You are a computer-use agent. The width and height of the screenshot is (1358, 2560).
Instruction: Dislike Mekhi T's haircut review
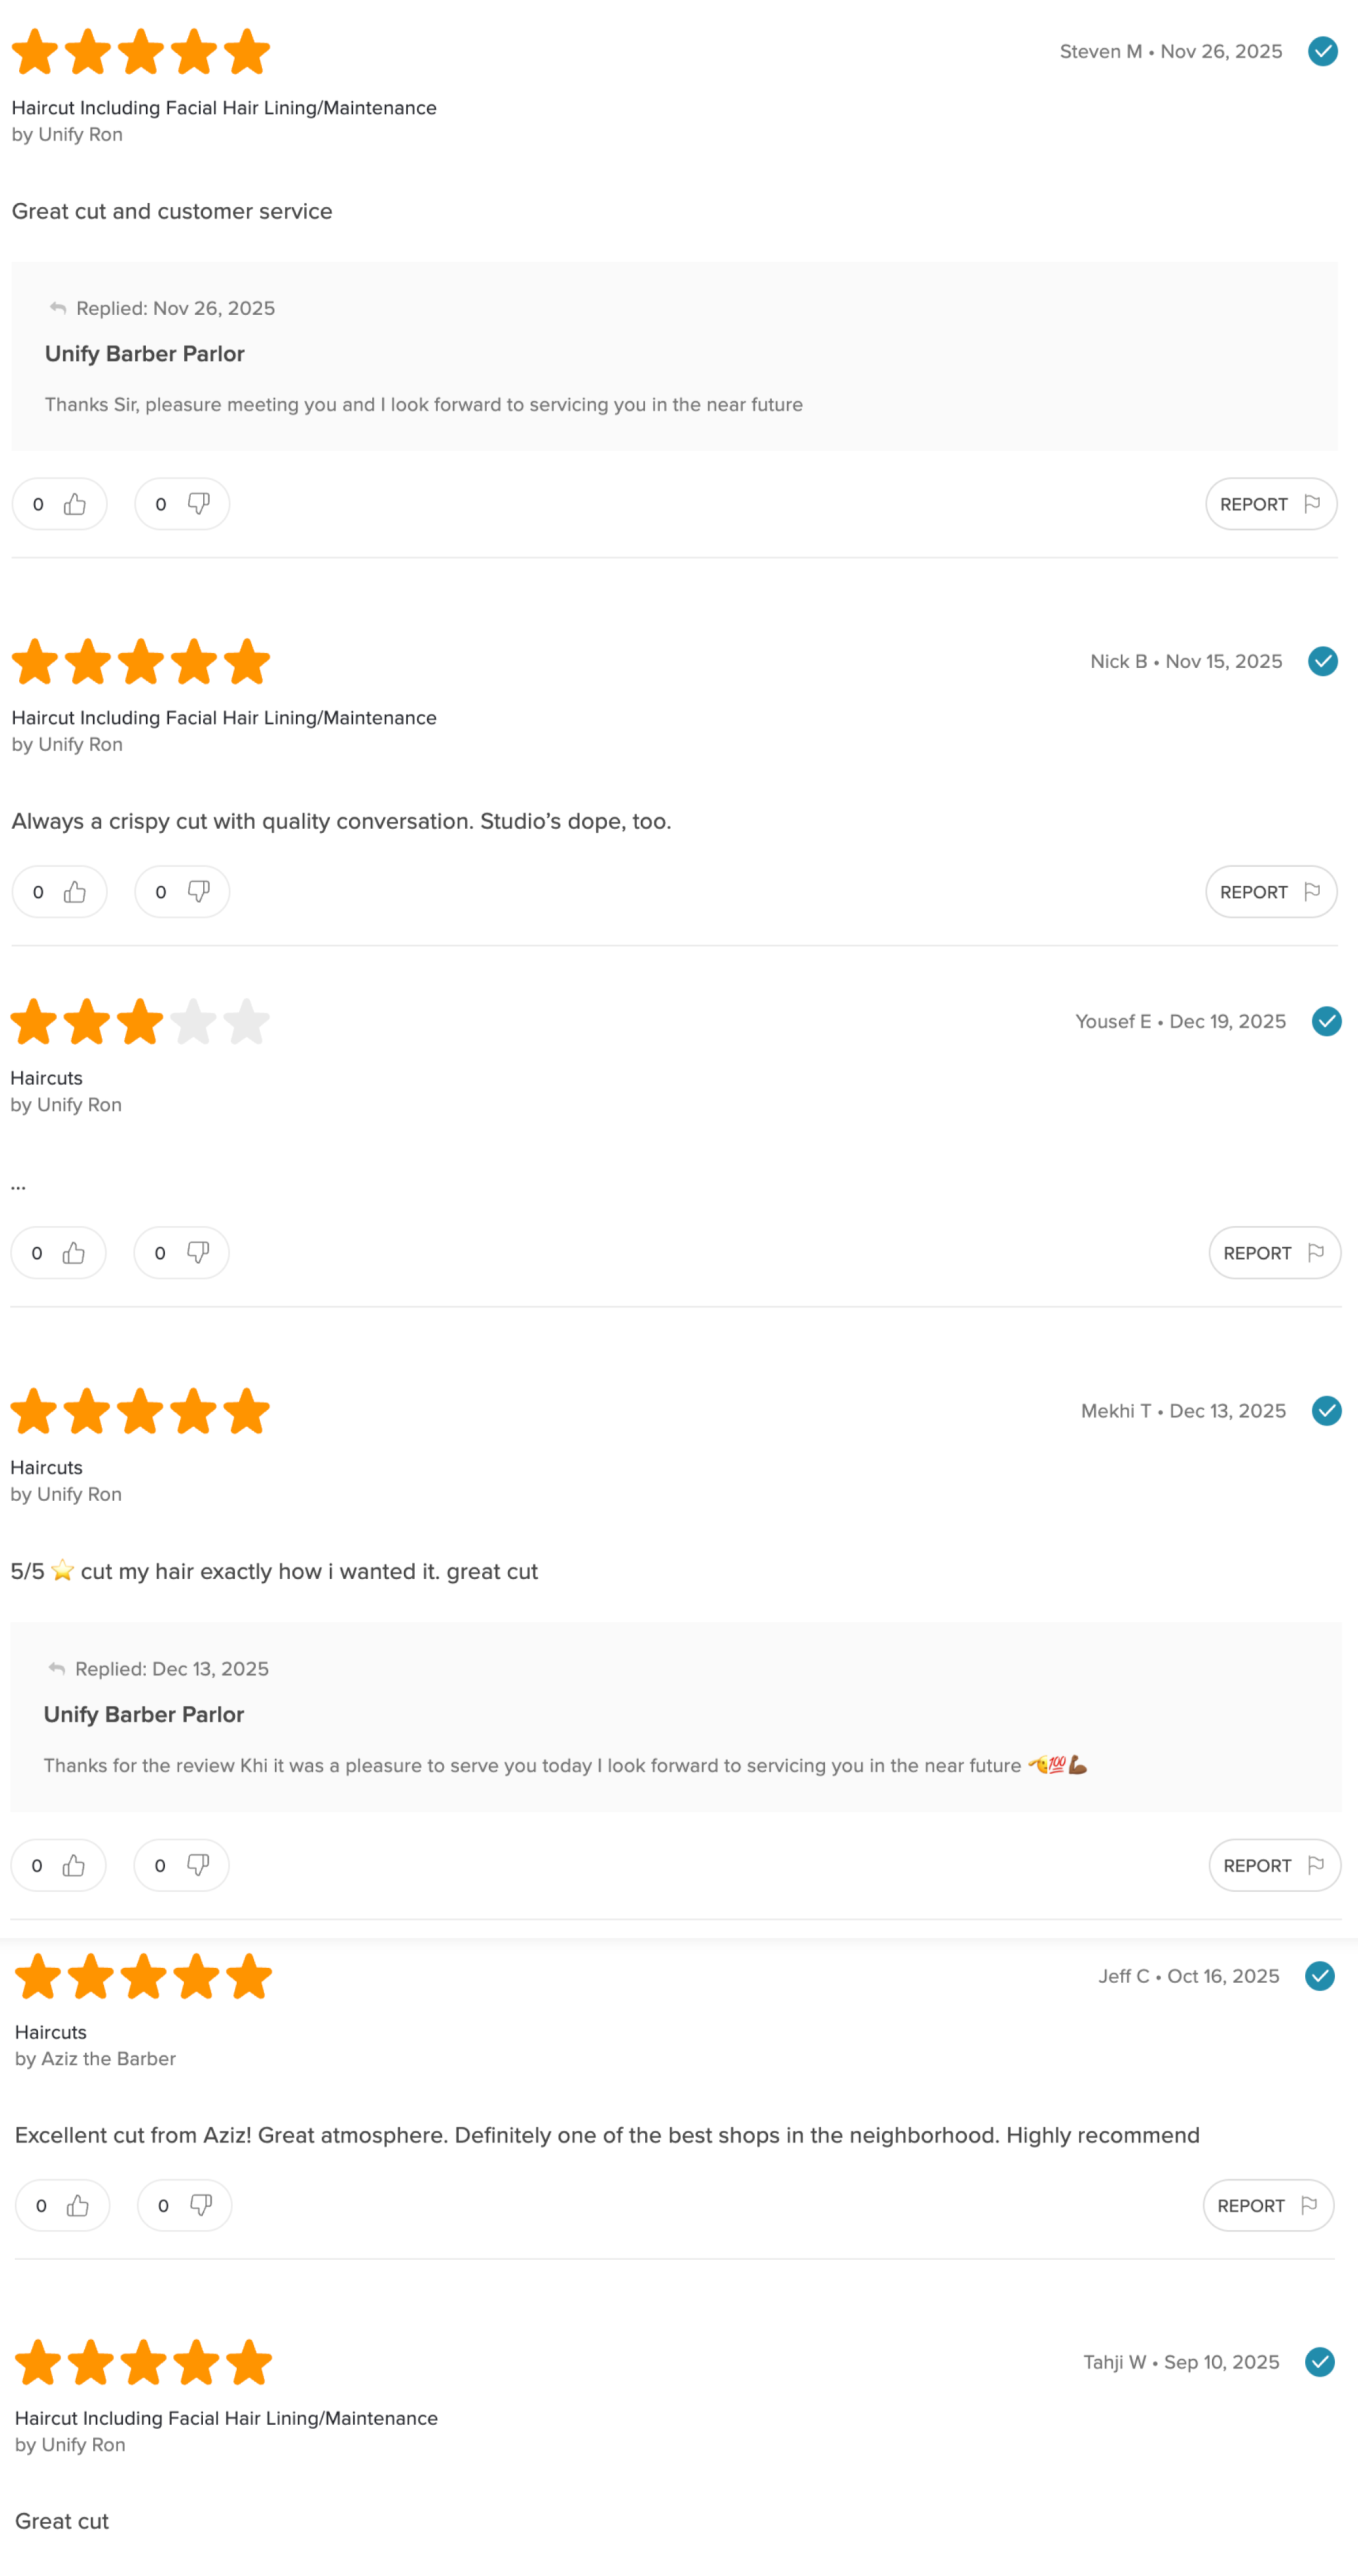181,1865
